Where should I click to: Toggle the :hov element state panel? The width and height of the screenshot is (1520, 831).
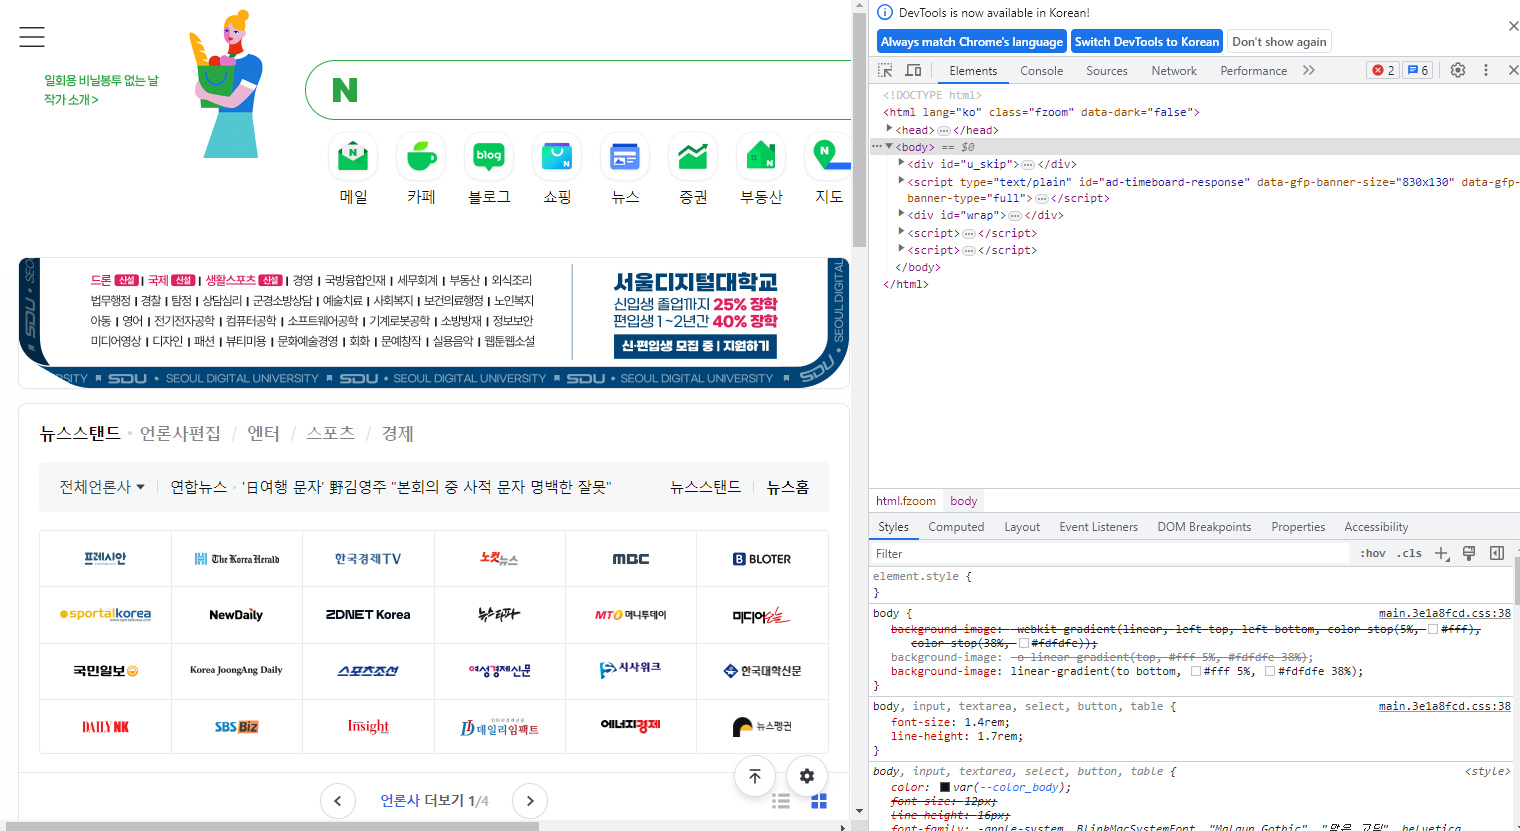tap(1373, 553)
